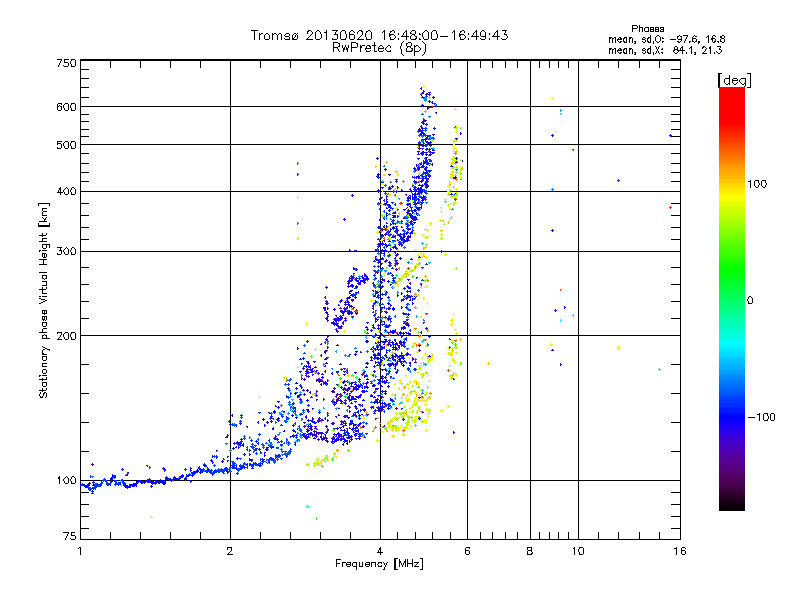Click the "[deg]" colorbar label
Image resolution: width=800 pixels, height=600 pixels.
click(x=734, y=80)
